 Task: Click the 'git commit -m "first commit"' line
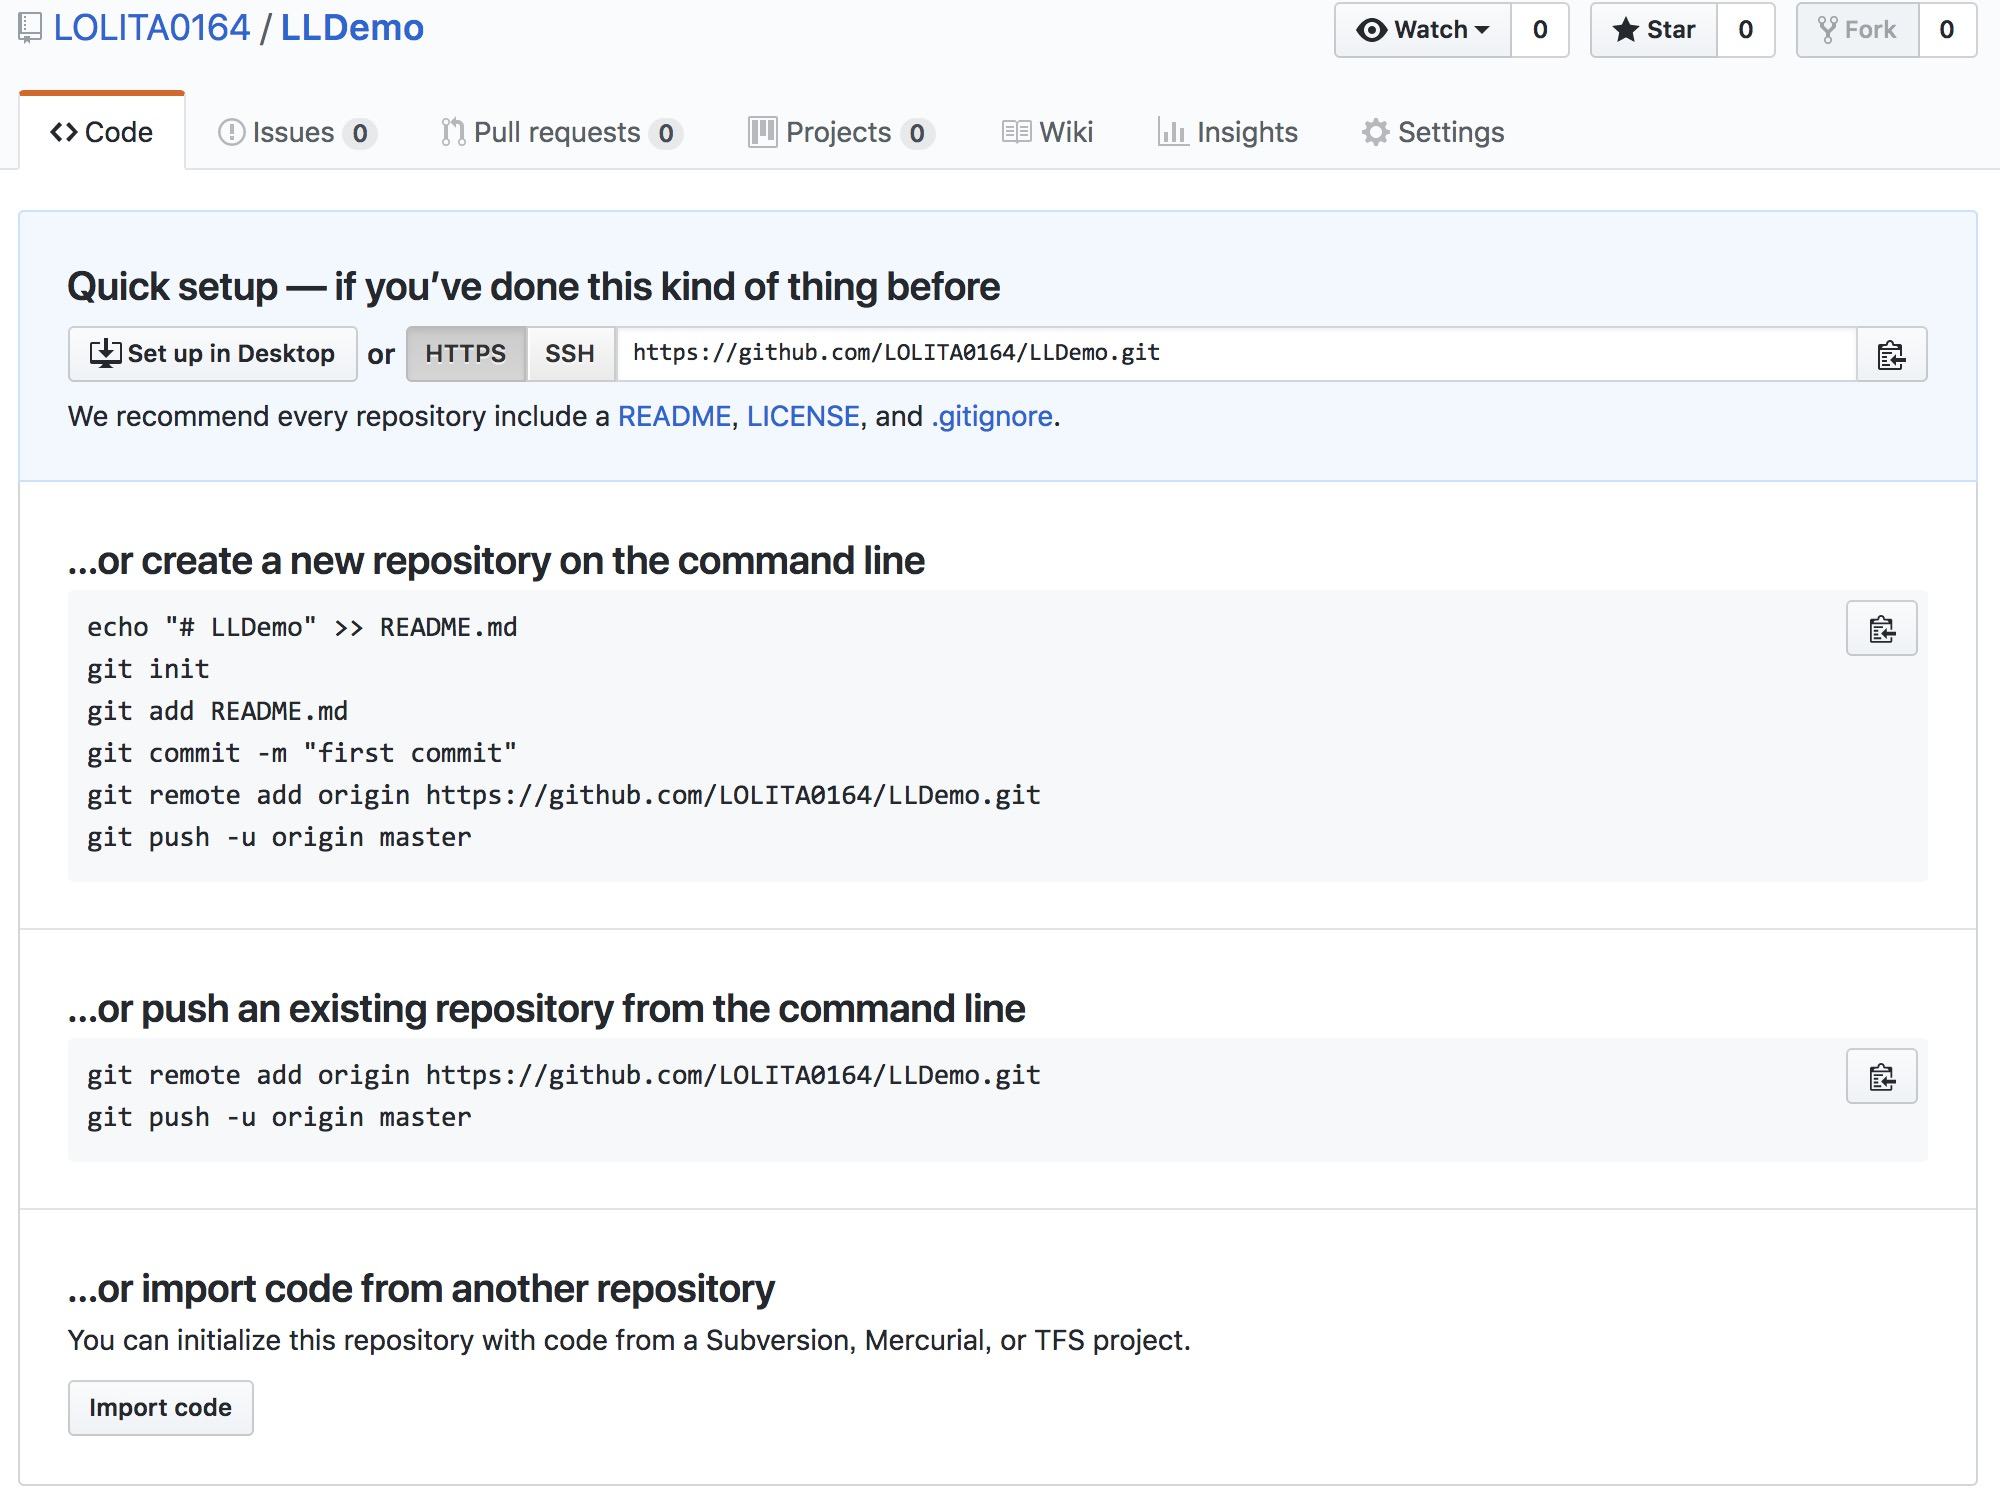pos(302,753)
